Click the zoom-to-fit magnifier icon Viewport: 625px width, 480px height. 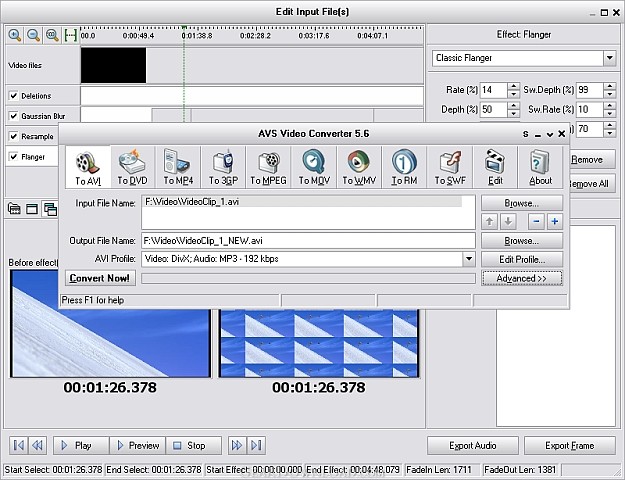pos(52,35)
